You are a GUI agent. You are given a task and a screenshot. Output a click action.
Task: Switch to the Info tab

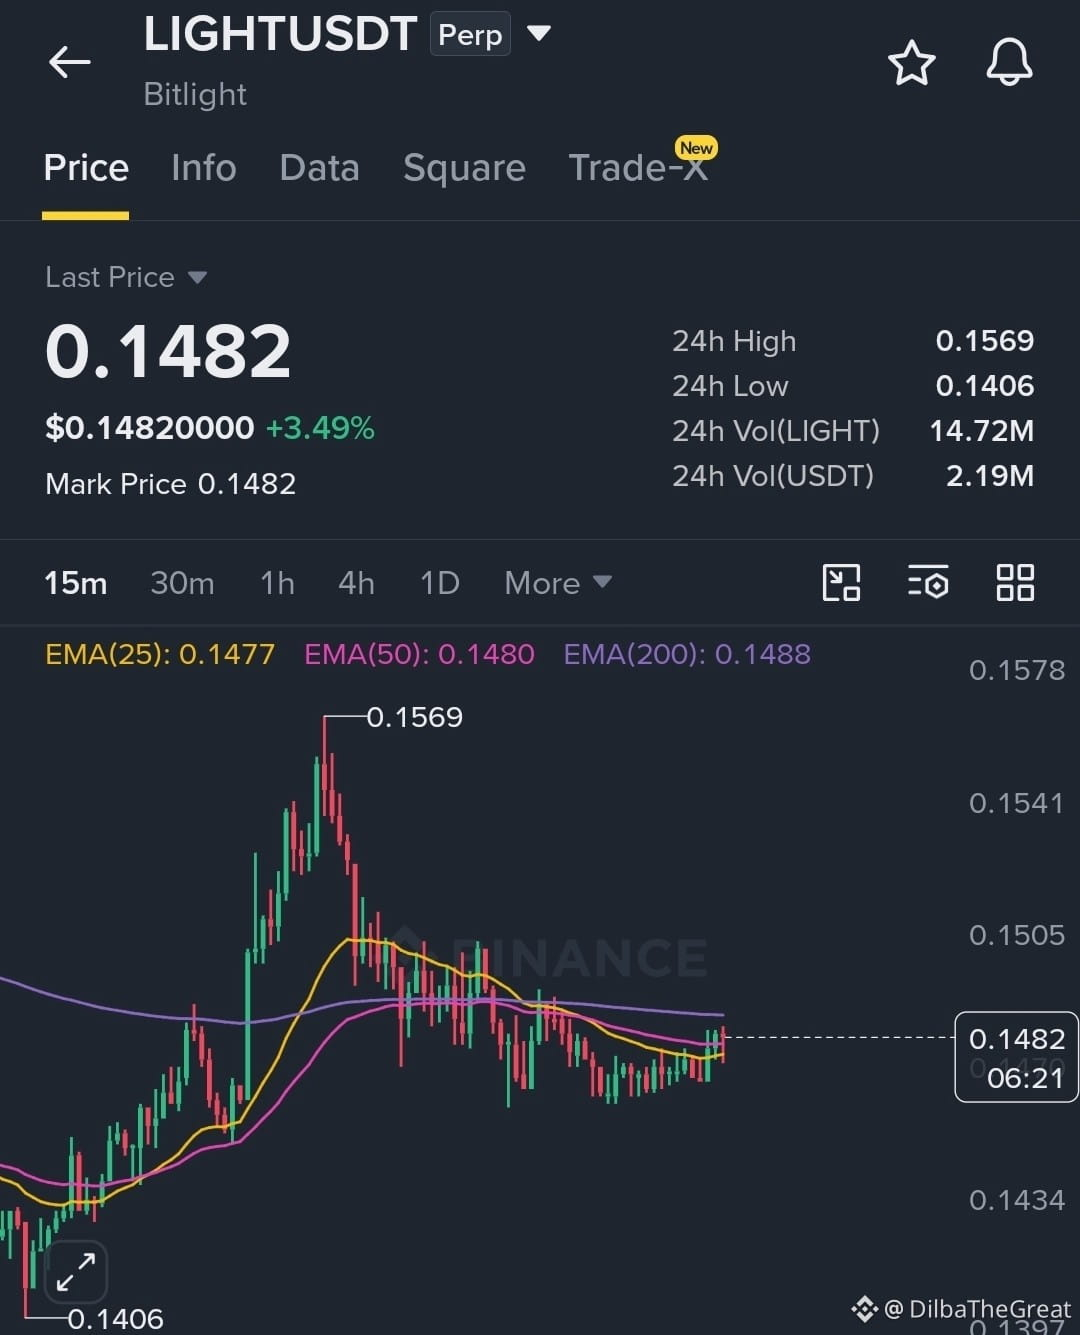[x=204, y=168]
